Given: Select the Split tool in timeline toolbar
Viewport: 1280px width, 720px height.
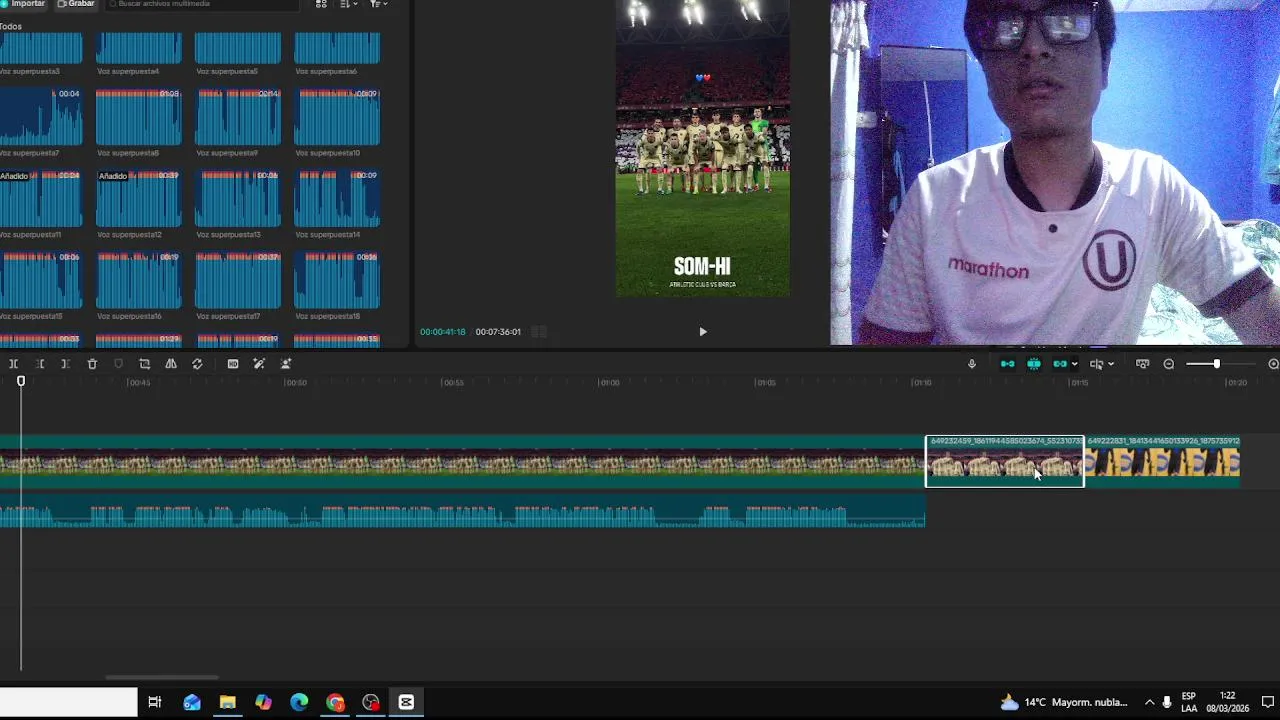Looking at the screenshot, I should click(x=13, y=364).
